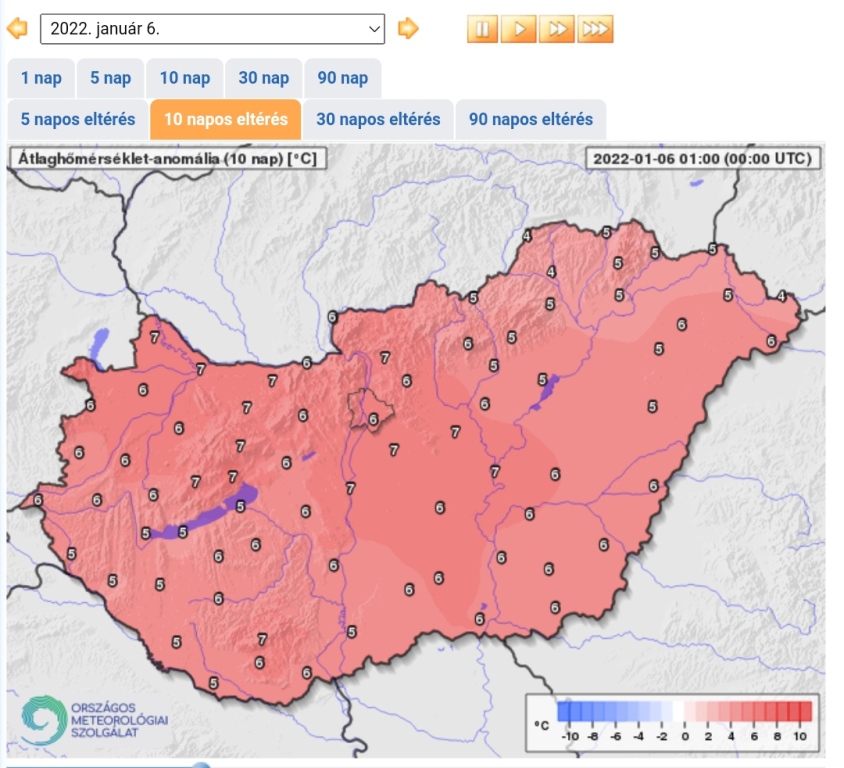This screenshot has height=768, width=844.
Task: Click the next date right arrow
Action: tap(408, 29)
